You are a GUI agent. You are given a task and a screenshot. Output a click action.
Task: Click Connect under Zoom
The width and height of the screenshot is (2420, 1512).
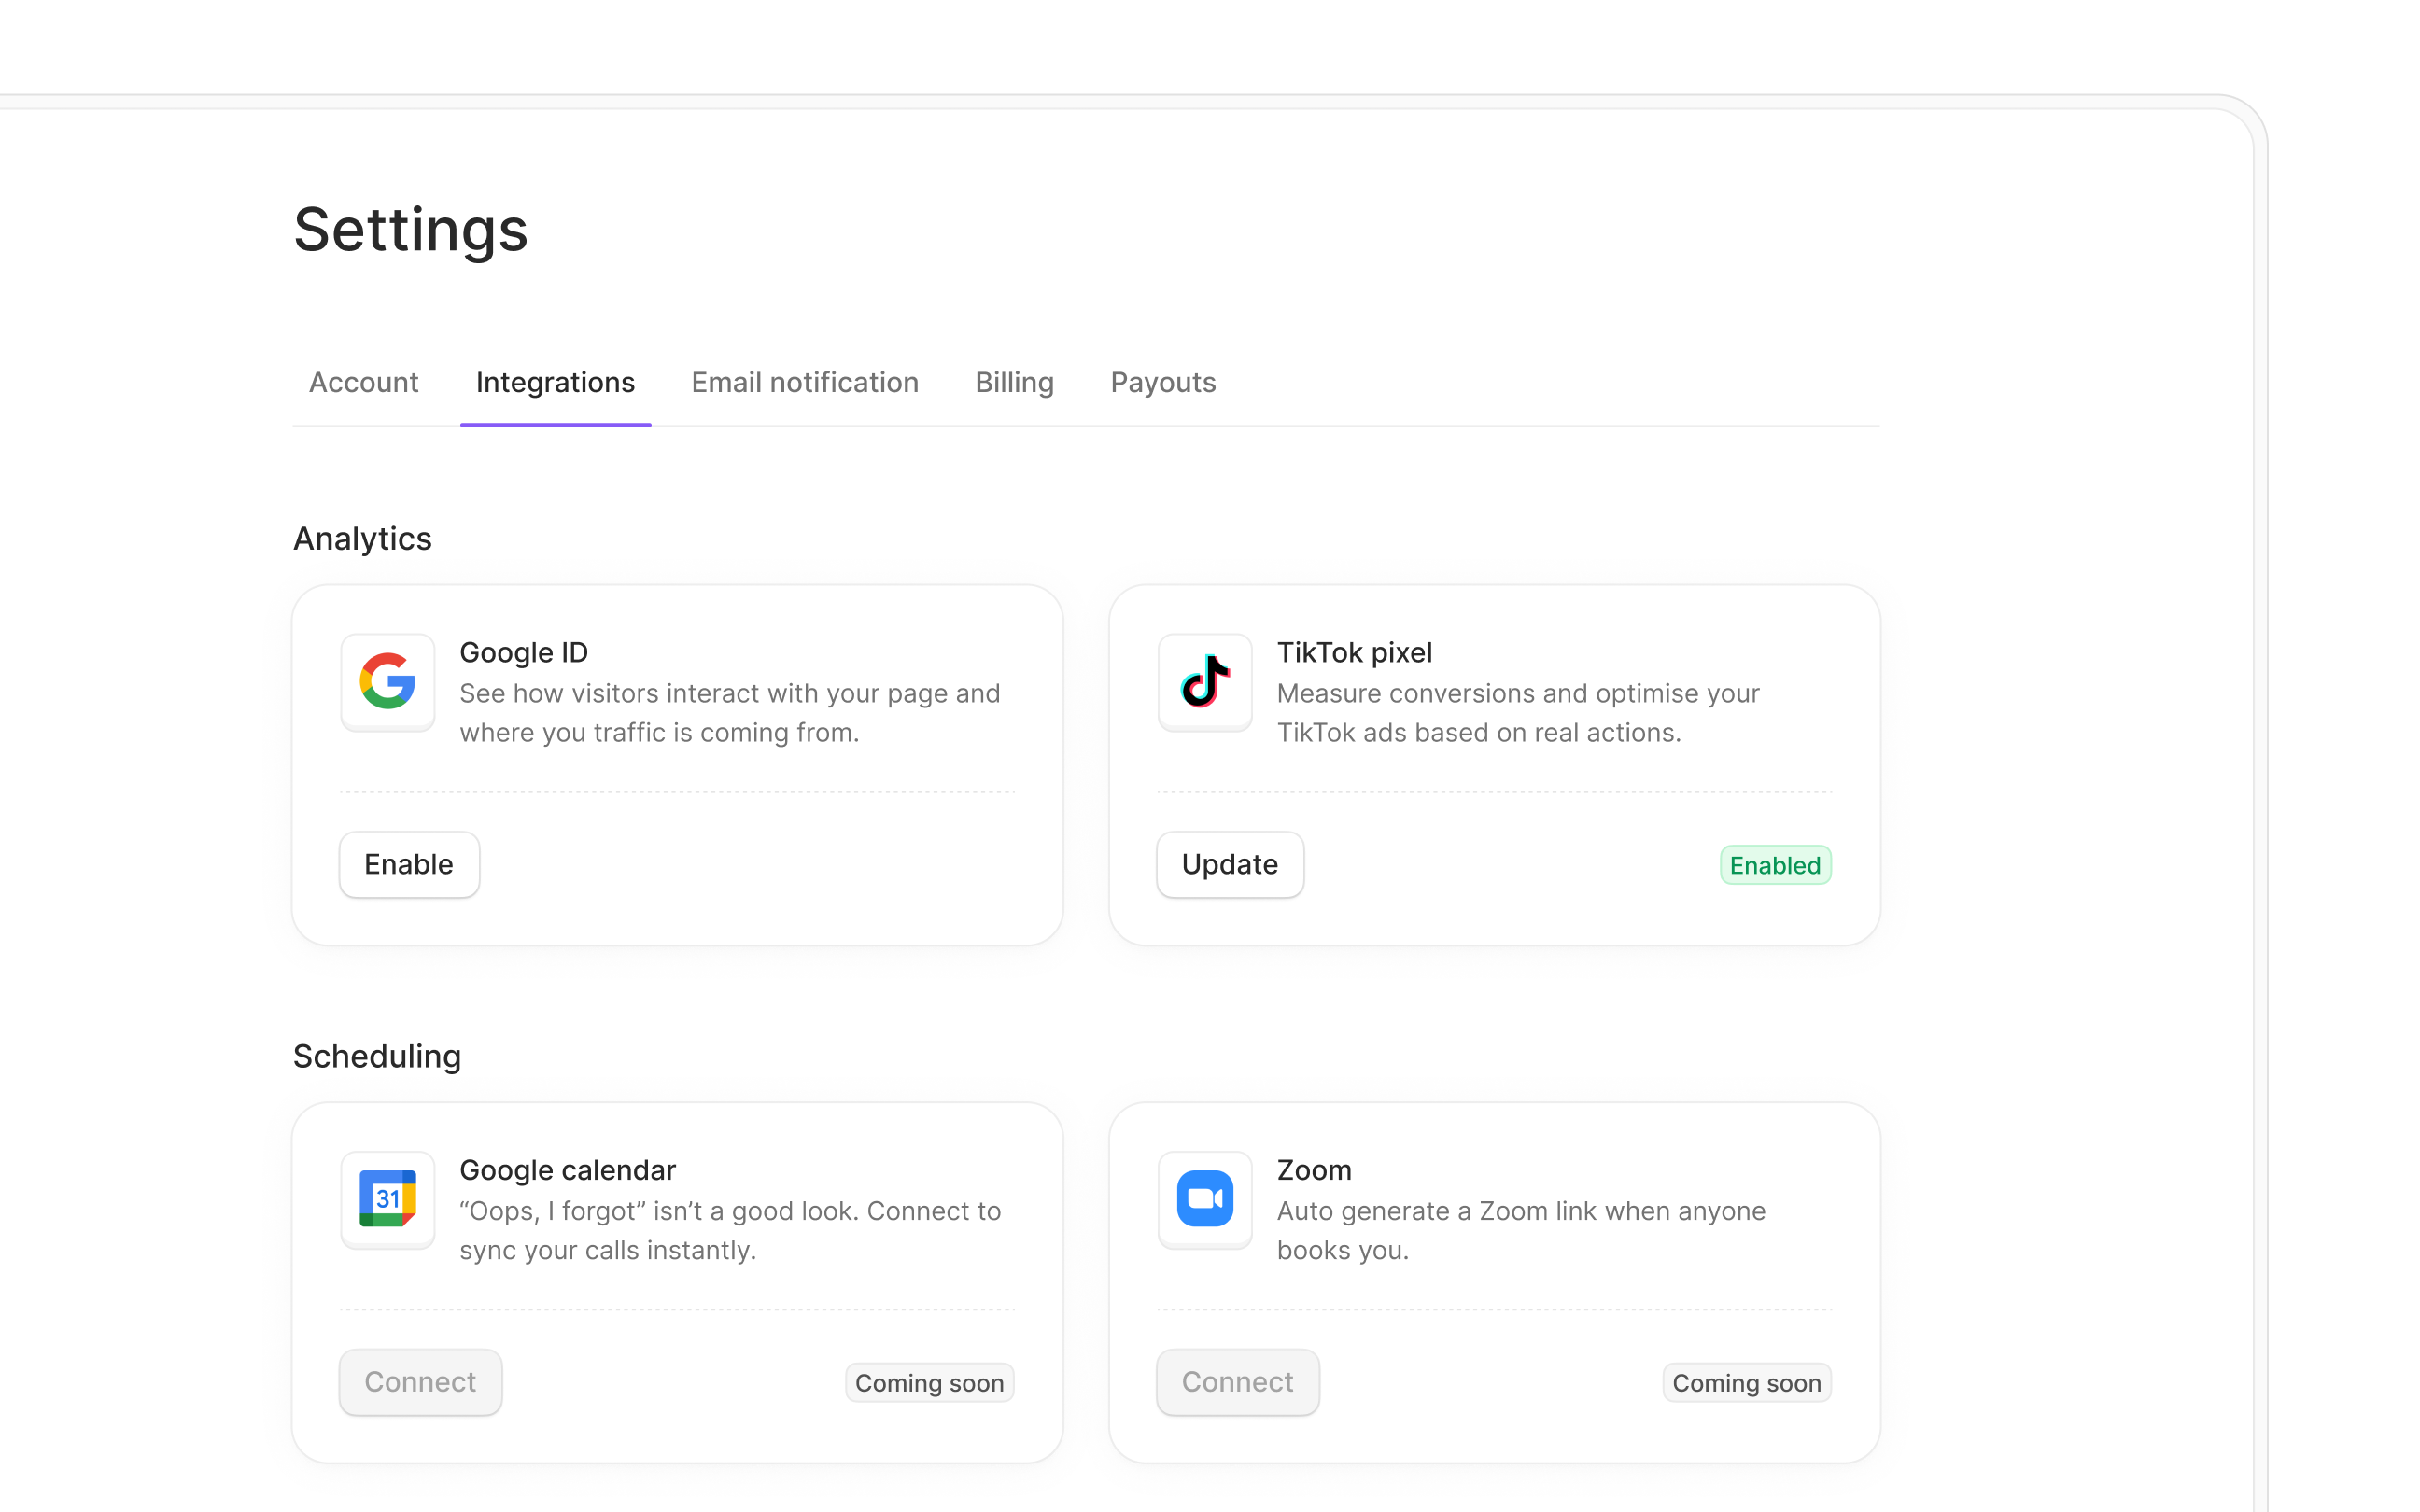click(x=1237, y=1381)
